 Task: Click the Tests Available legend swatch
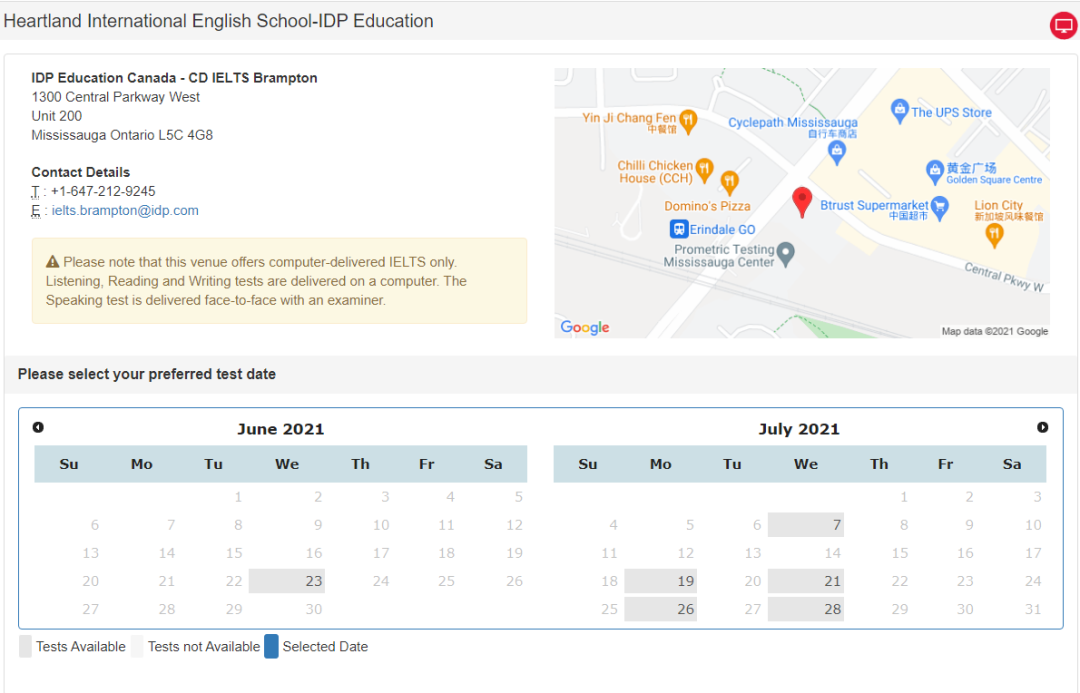coord(25,646)
